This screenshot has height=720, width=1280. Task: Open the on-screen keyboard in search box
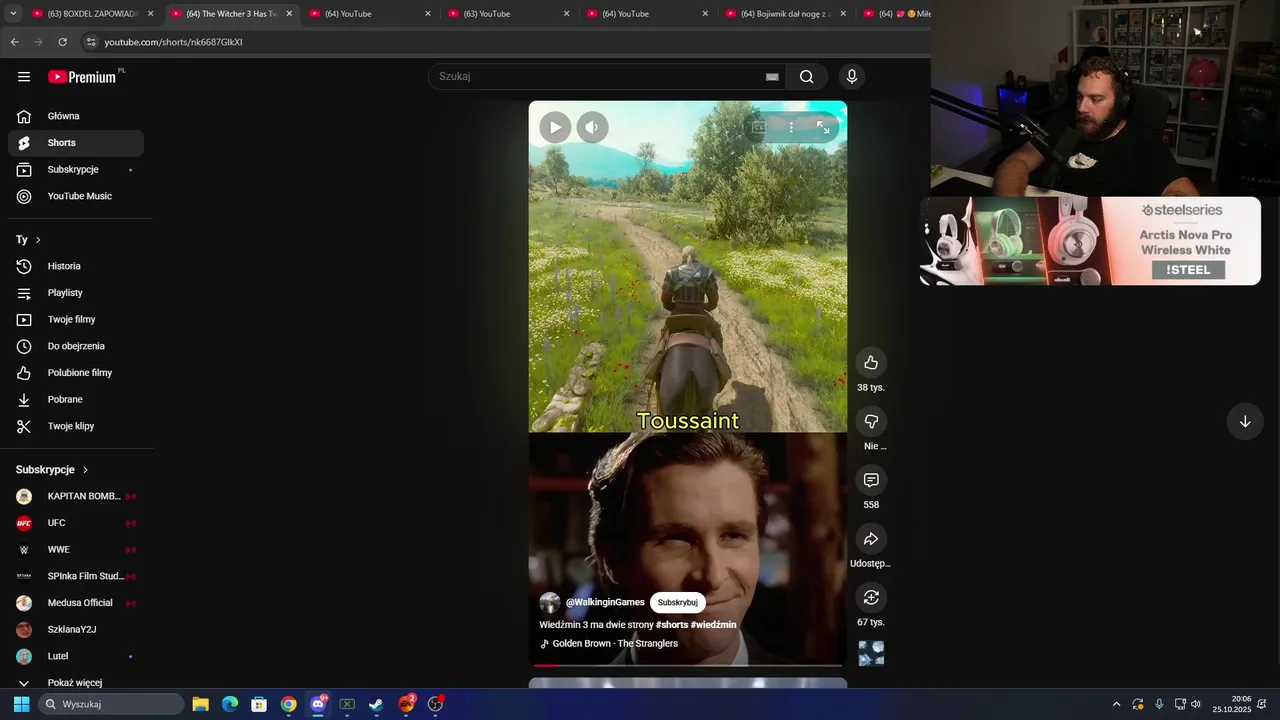[x=772, y=77]
